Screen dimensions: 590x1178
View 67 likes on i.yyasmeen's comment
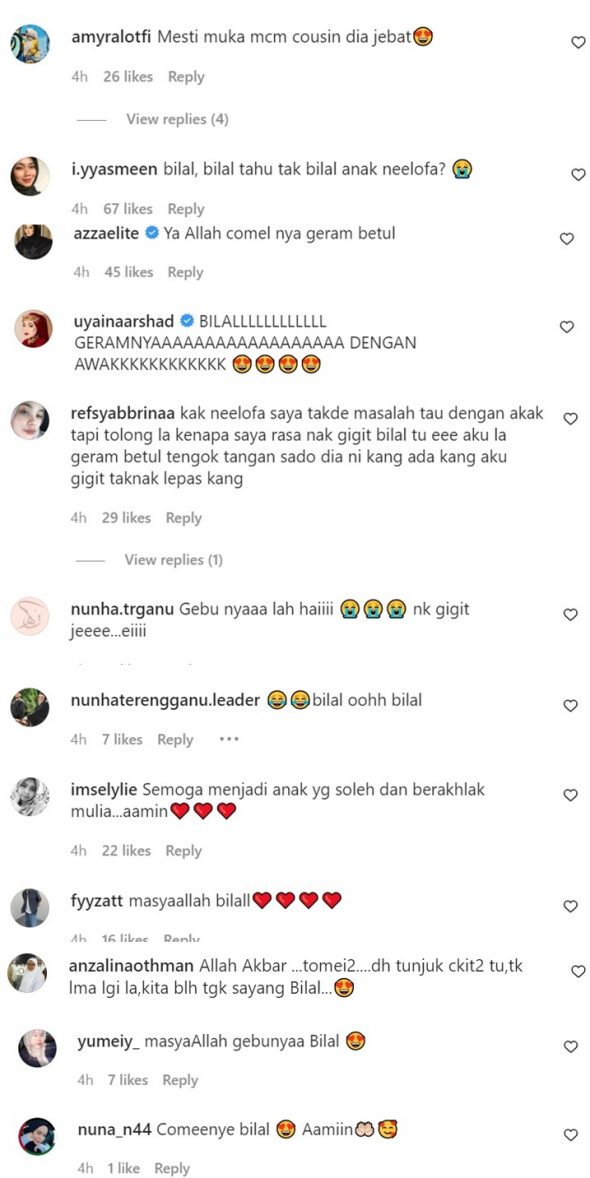click(128, 209)
